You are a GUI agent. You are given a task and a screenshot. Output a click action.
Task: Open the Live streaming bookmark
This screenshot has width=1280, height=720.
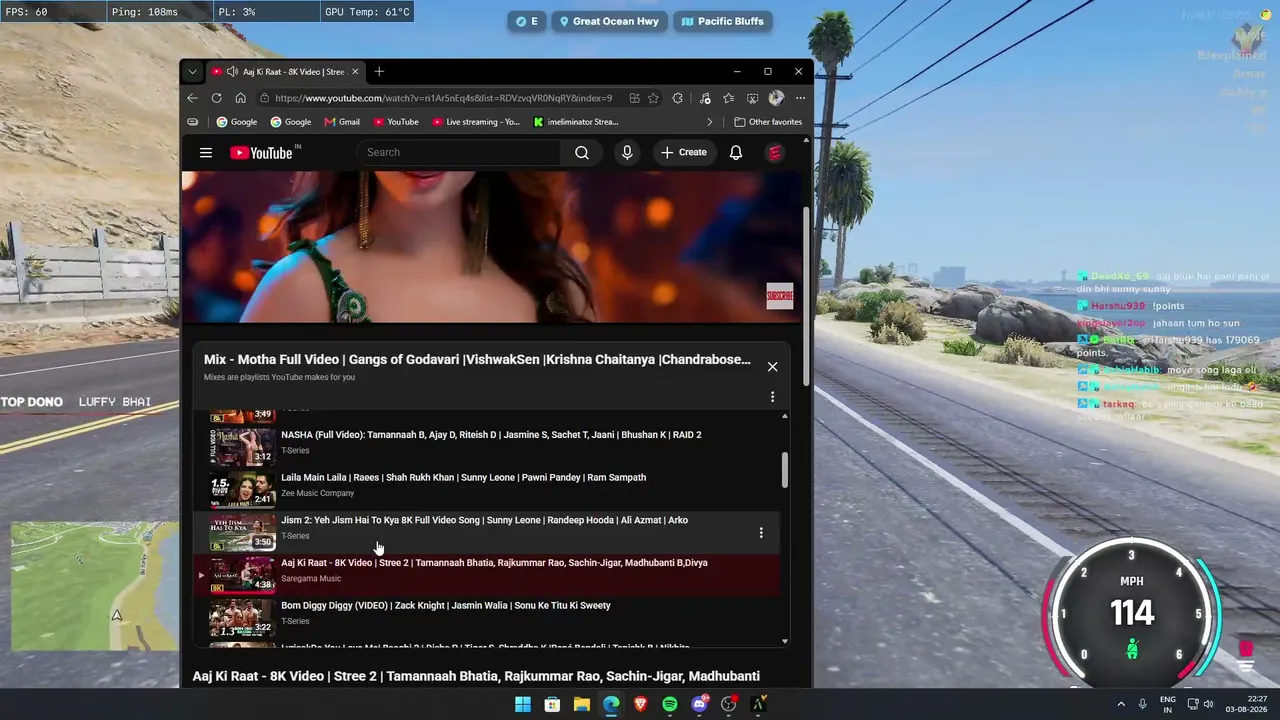(476, 122)
